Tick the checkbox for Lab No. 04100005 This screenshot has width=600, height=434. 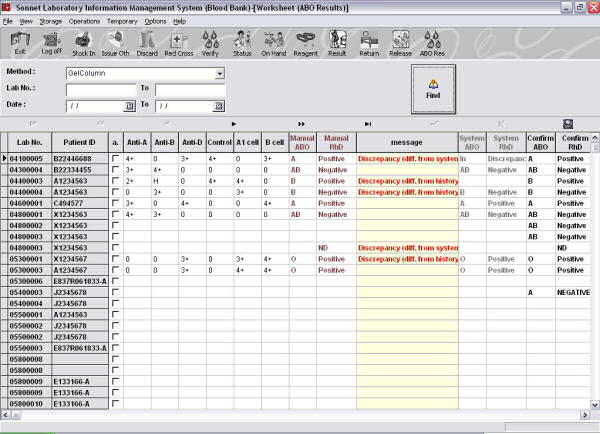click(x=115, y=159)
